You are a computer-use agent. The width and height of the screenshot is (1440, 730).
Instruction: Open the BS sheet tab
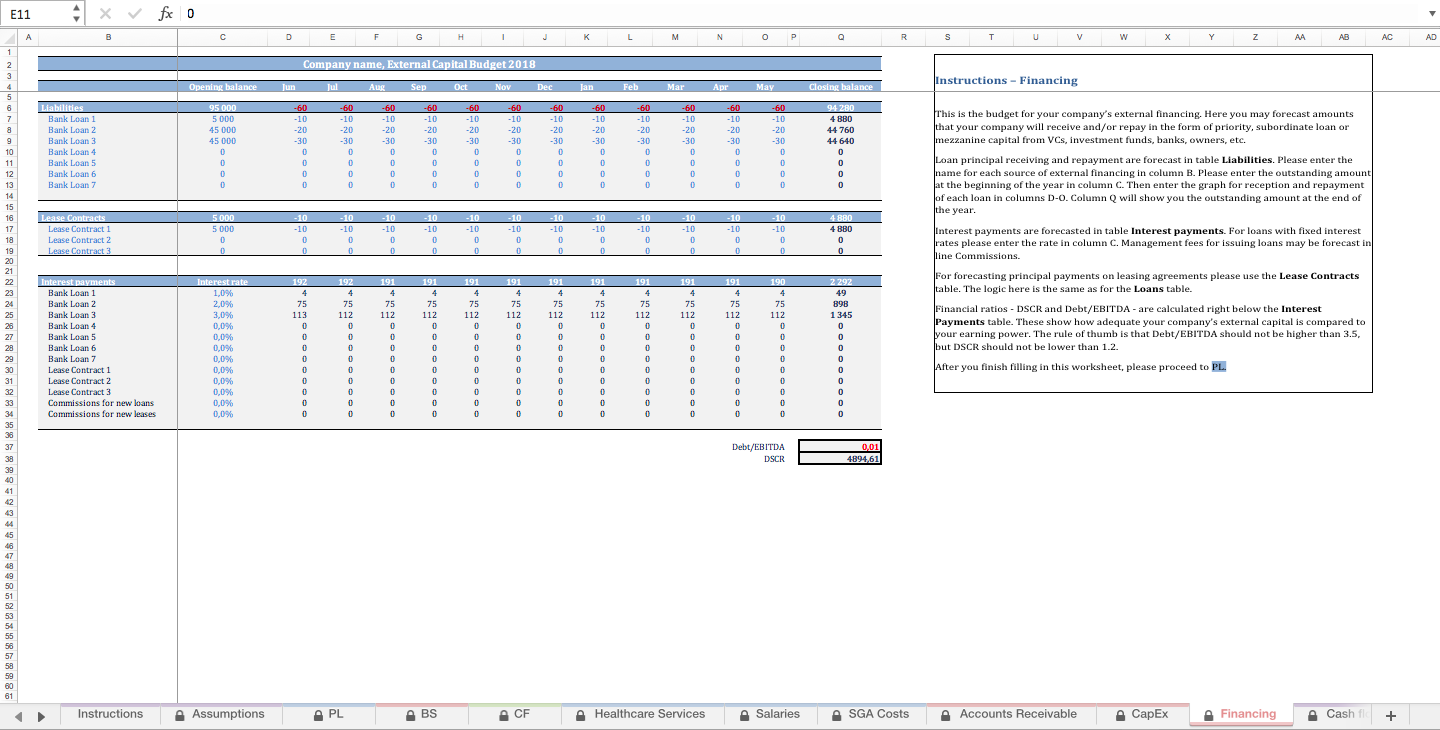click(420, 714)
